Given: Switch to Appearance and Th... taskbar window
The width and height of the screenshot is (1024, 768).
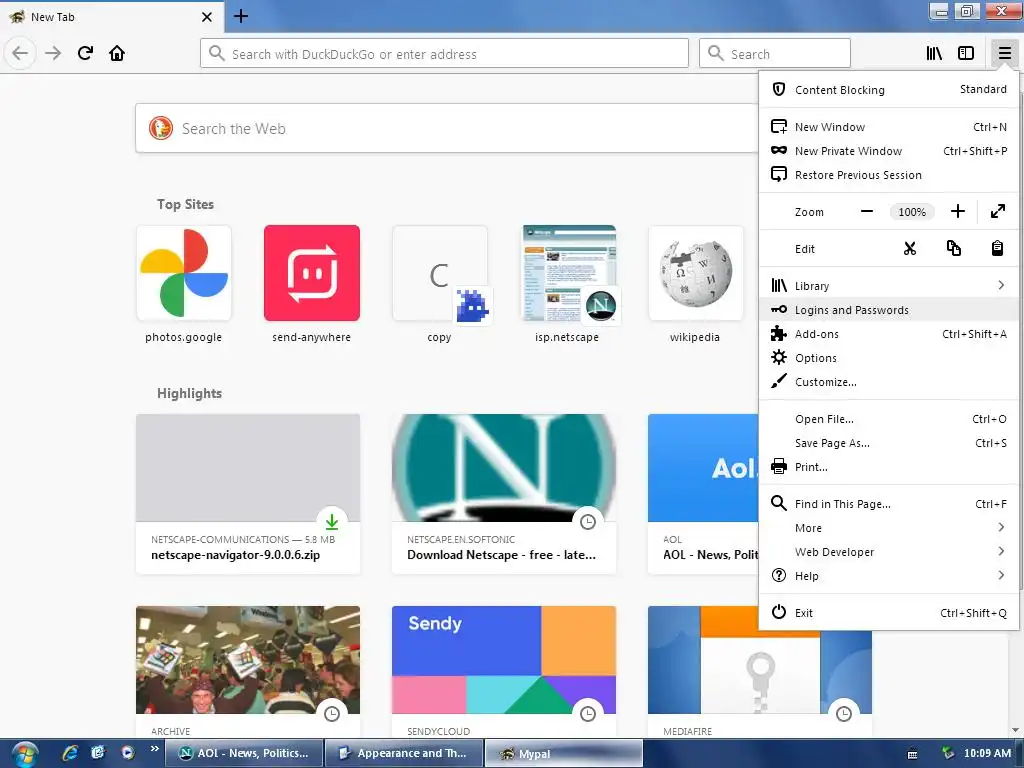Looking at the screenshot, I should tap(403, 753).
